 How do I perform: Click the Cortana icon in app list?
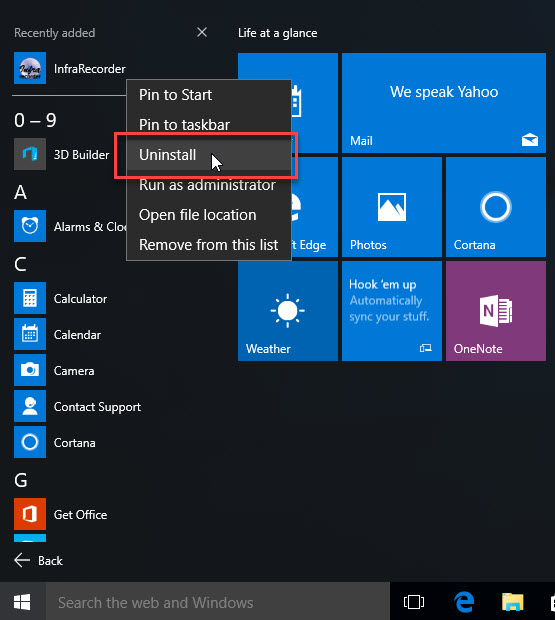(30, 442)
